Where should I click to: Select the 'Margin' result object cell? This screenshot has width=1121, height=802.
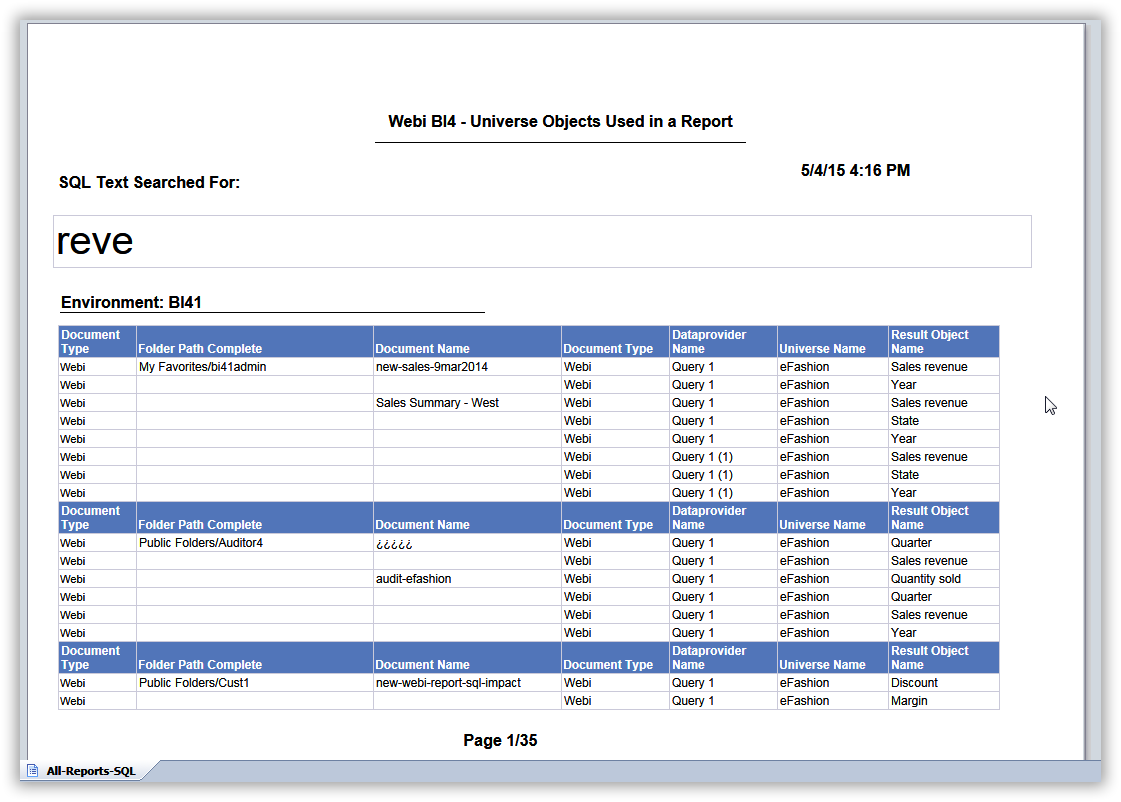pos(943,701)
